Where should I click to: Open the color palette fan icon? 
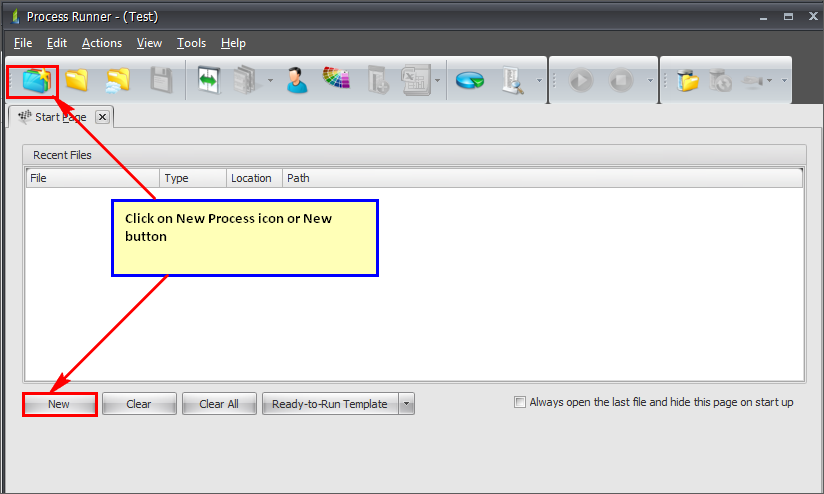click(336, 78)
